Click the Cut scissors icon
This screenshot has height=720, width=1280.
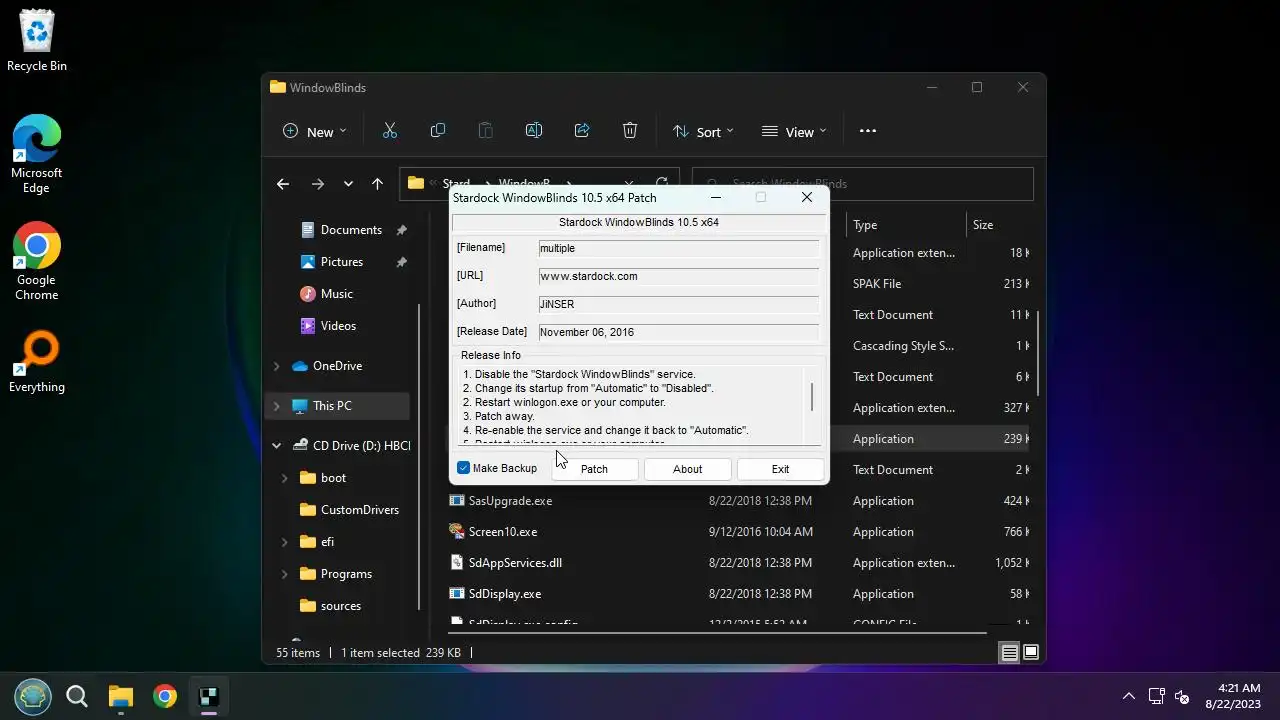click(390, 131)
